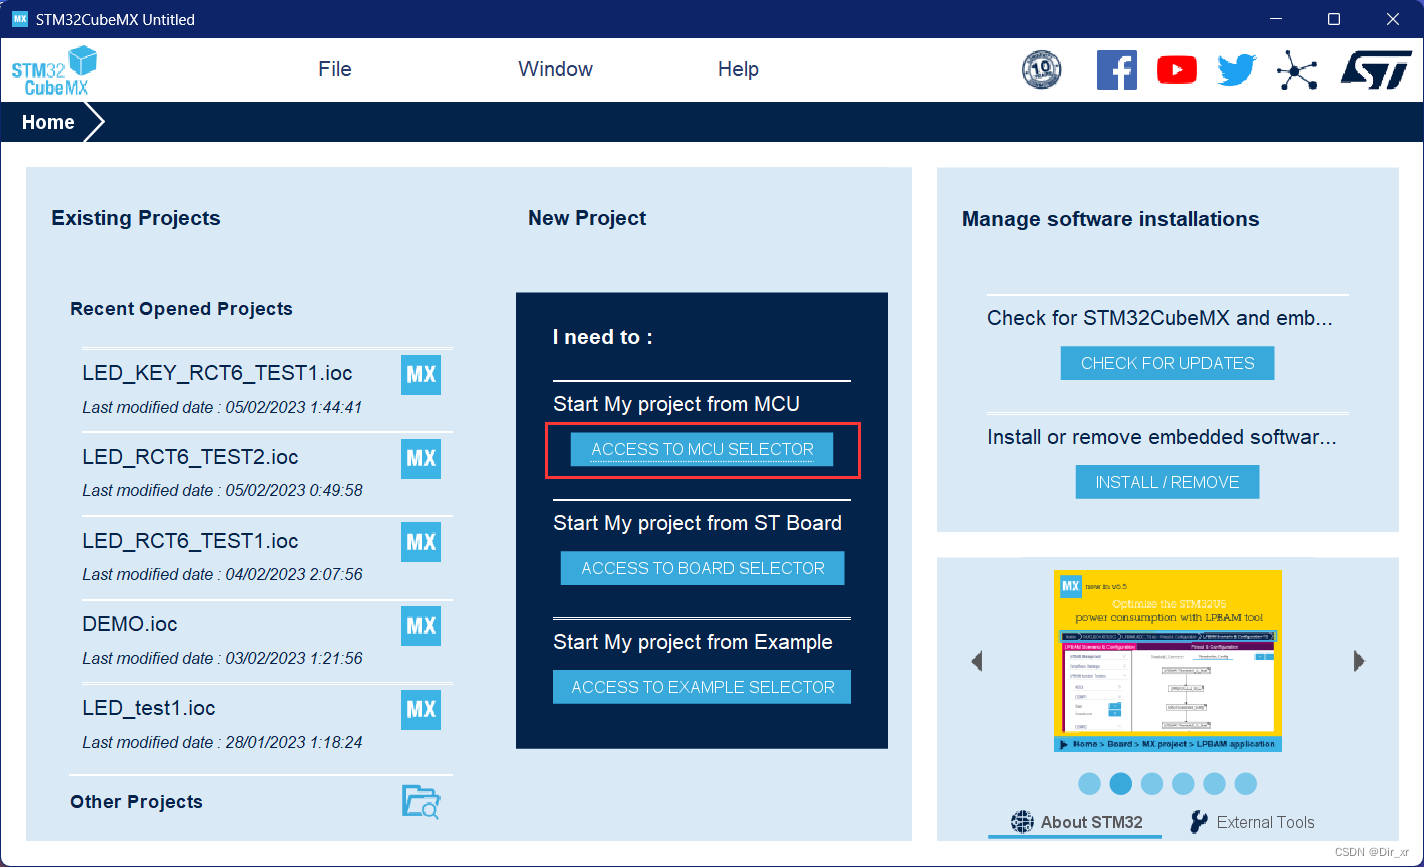Click the Home breadcrumb

pos(48,122)
